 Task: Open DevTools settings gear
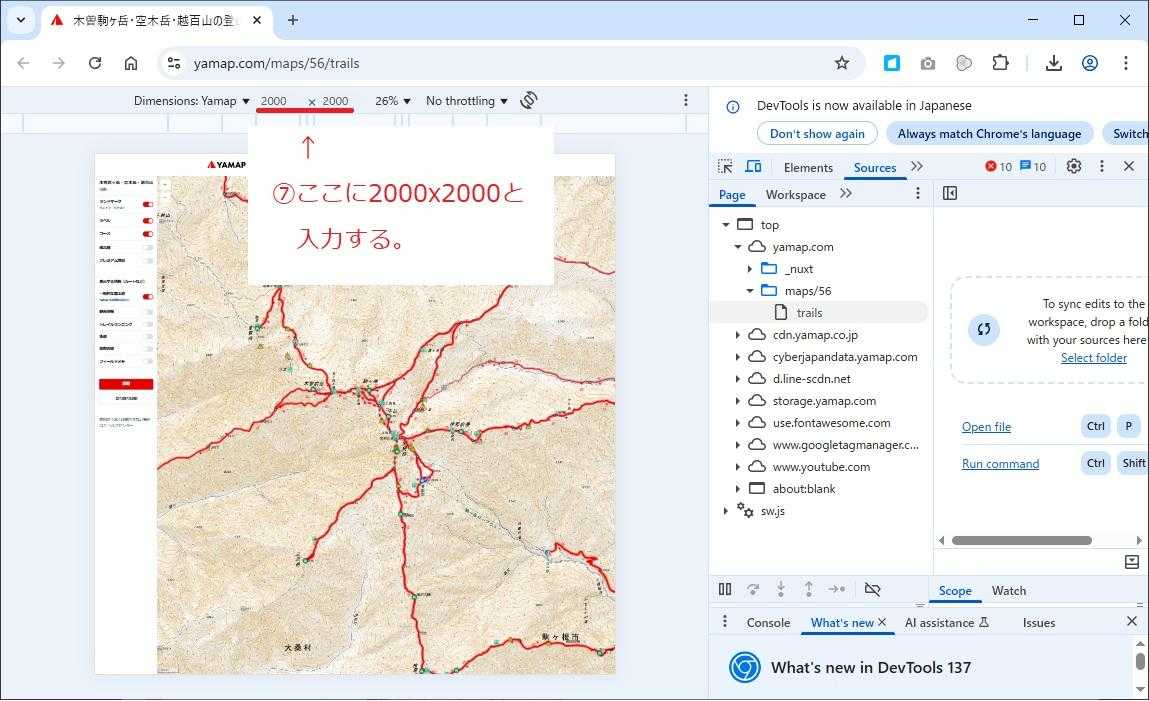tap(1073, 167)
